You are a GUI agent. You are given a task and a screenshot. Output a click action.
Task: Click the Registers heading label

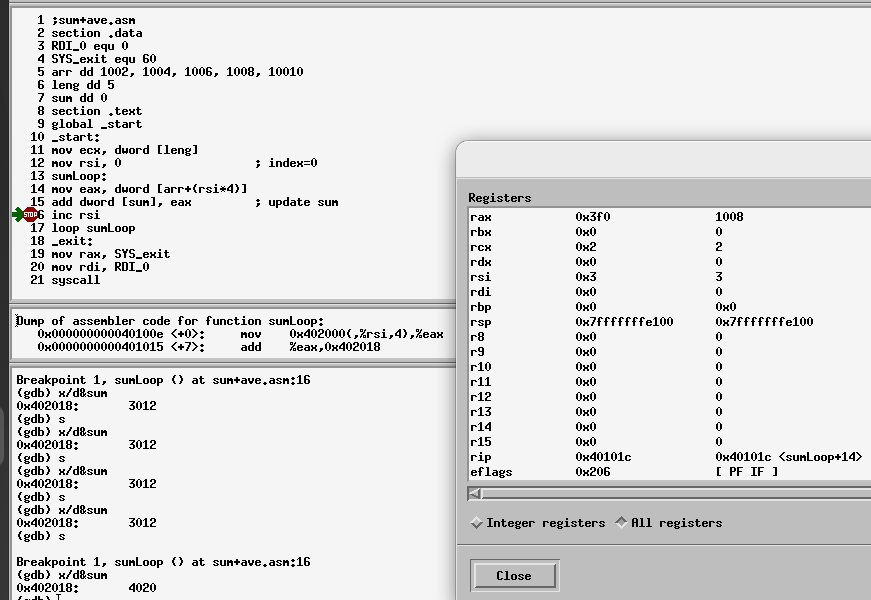(499, 198)
